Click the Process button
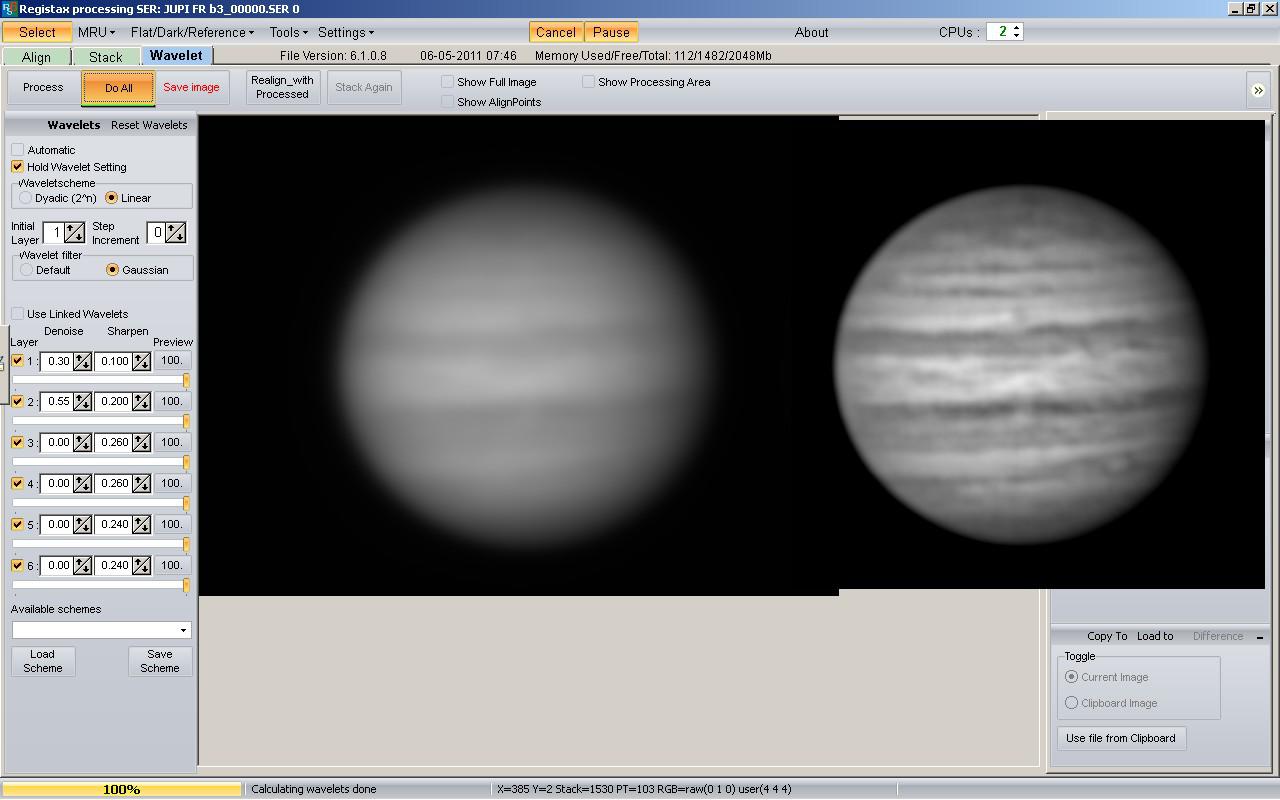 (43, 87)
